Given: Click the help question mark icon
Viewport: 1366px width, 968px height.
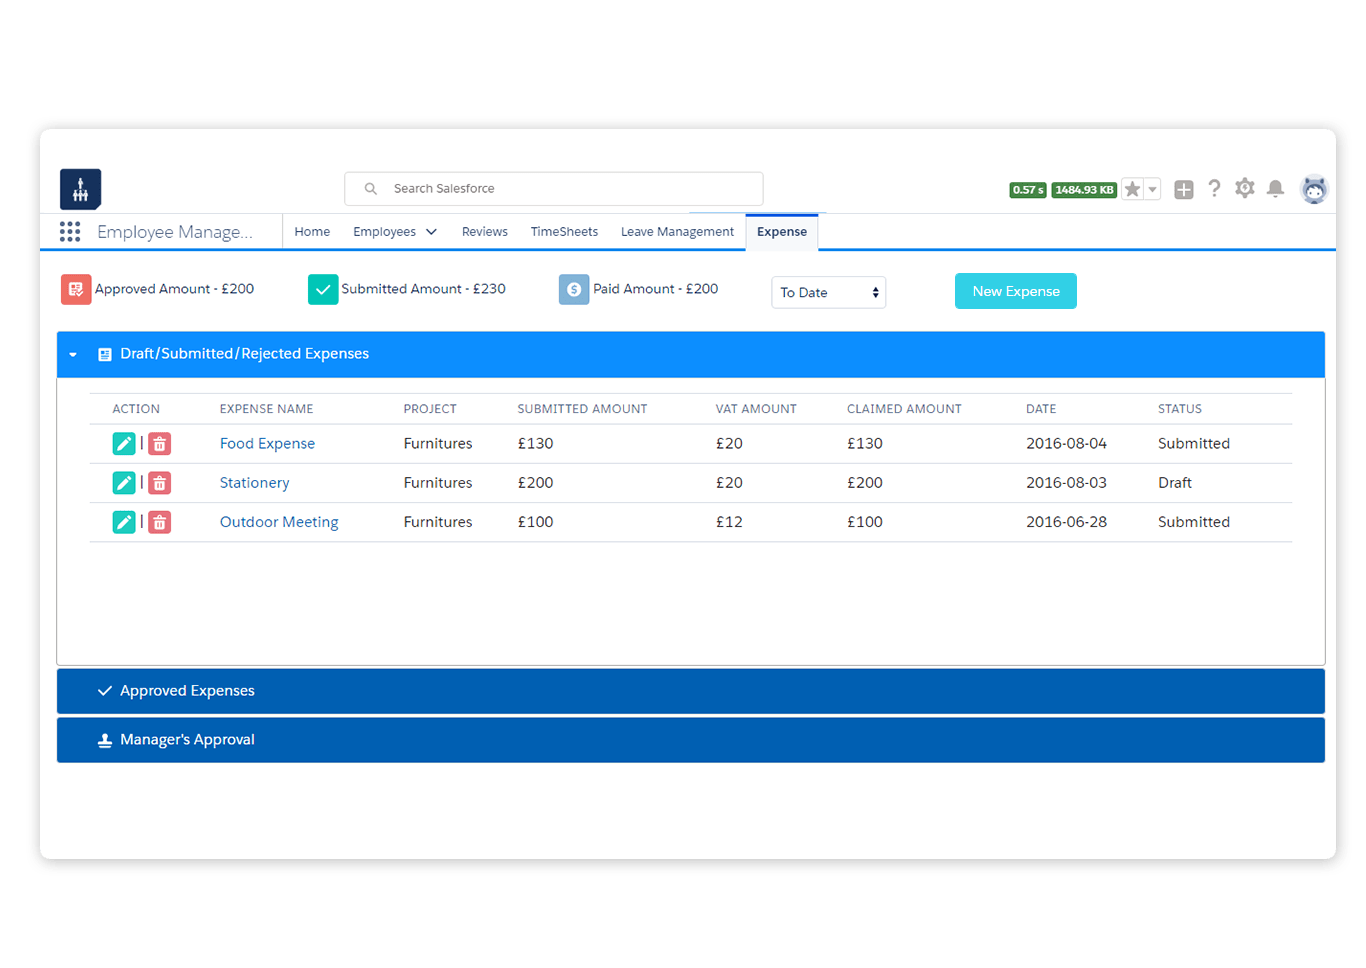Looking at the screenshot, I should [x=1214, y=189].
